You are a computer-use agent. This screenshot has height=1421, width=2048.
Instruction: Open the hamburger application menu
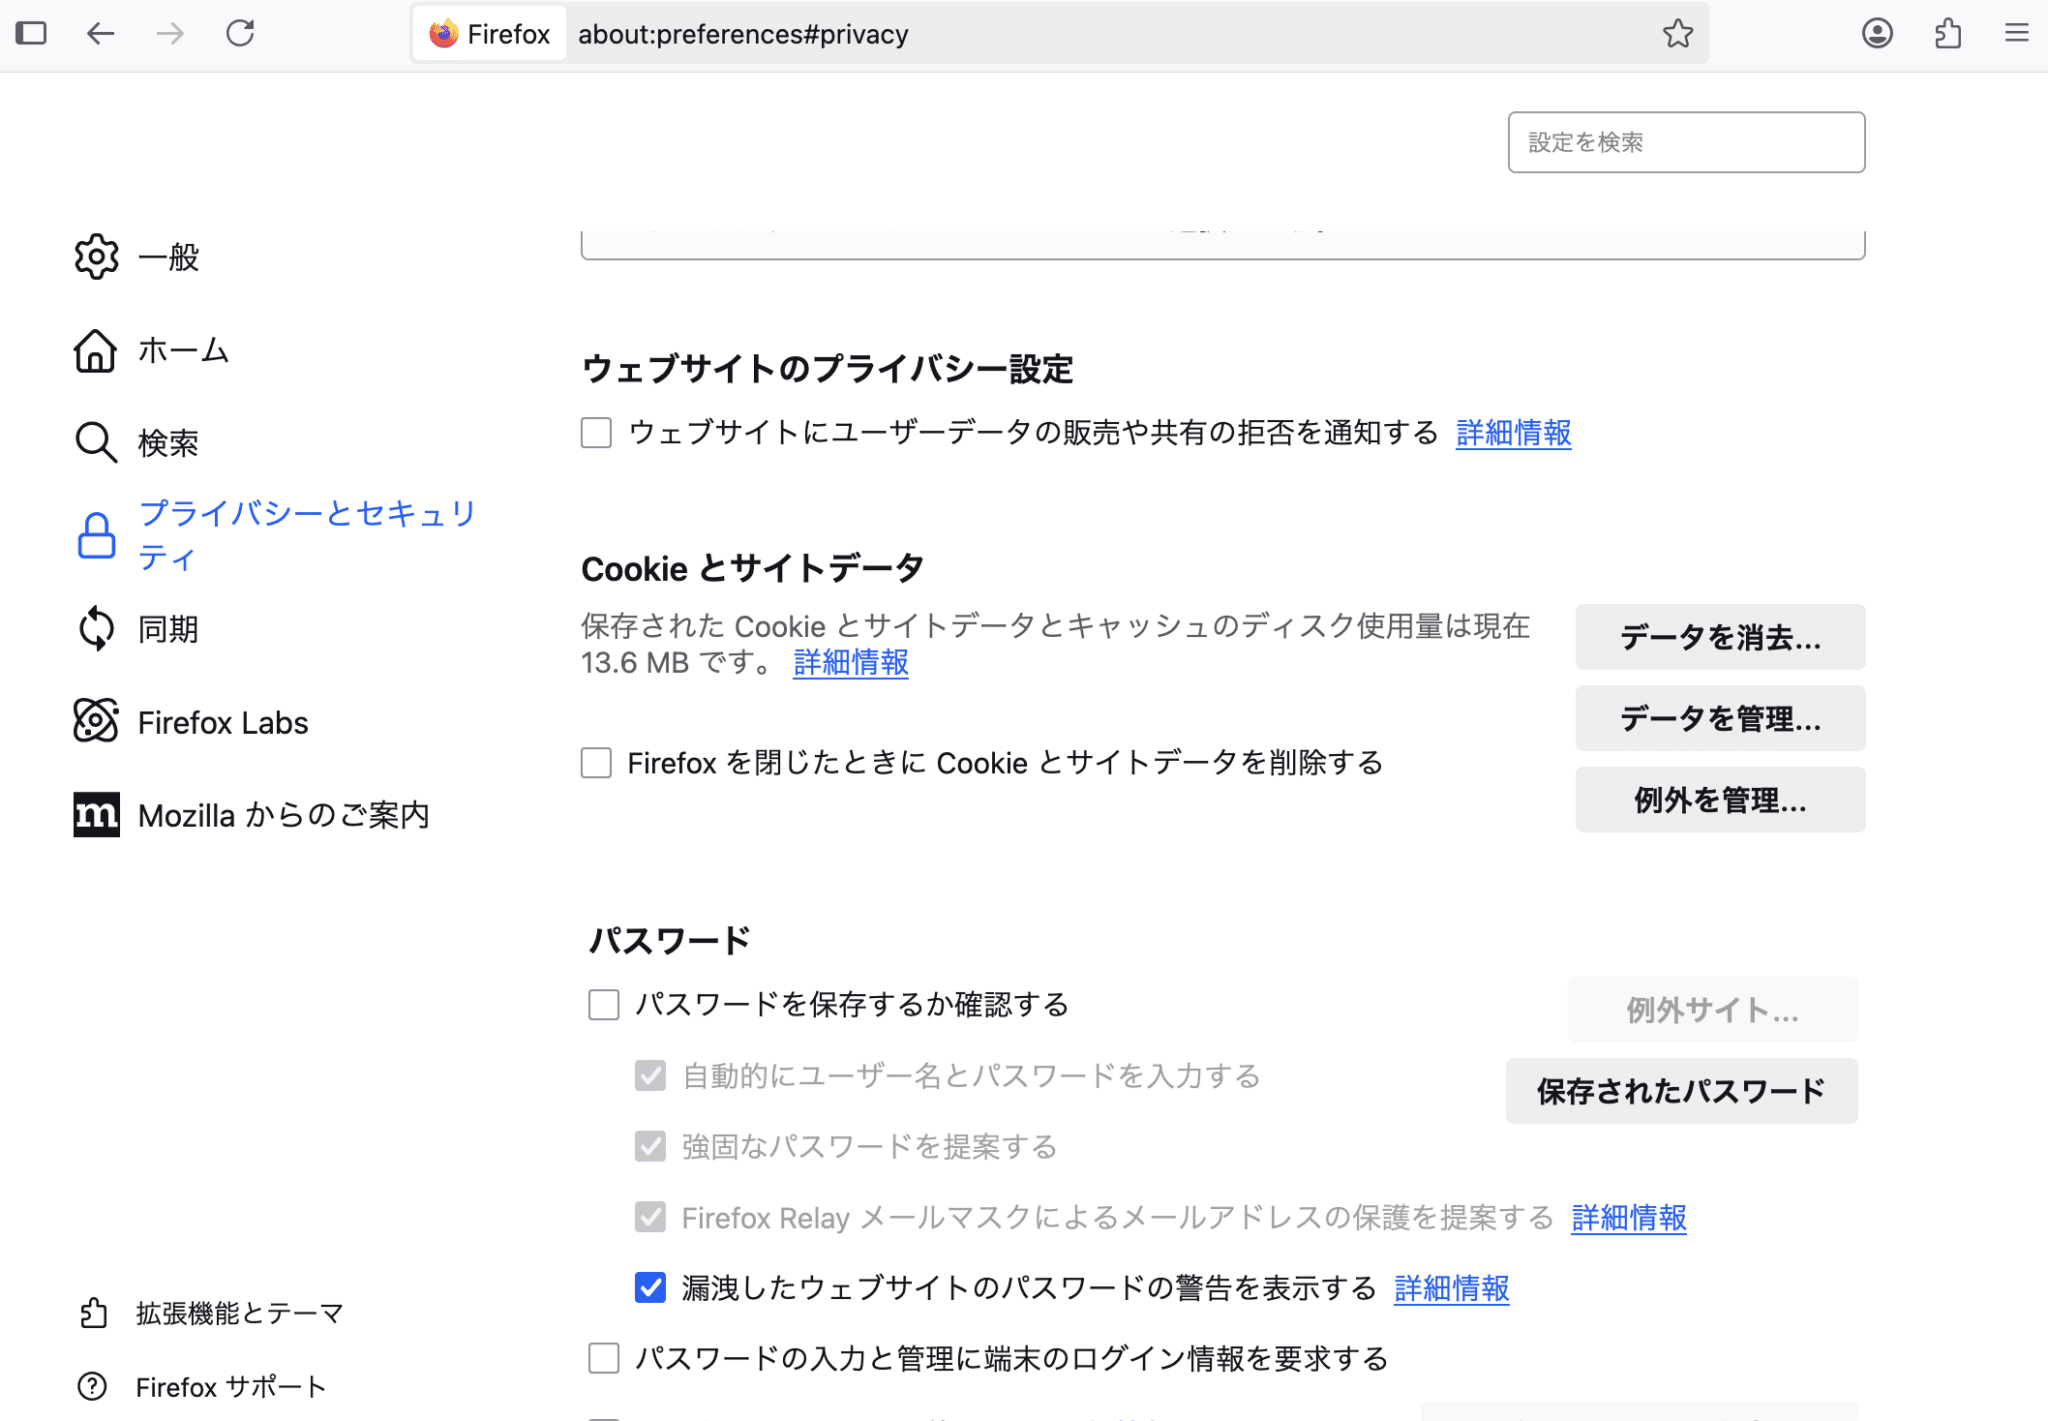[x=2017, y=33]
